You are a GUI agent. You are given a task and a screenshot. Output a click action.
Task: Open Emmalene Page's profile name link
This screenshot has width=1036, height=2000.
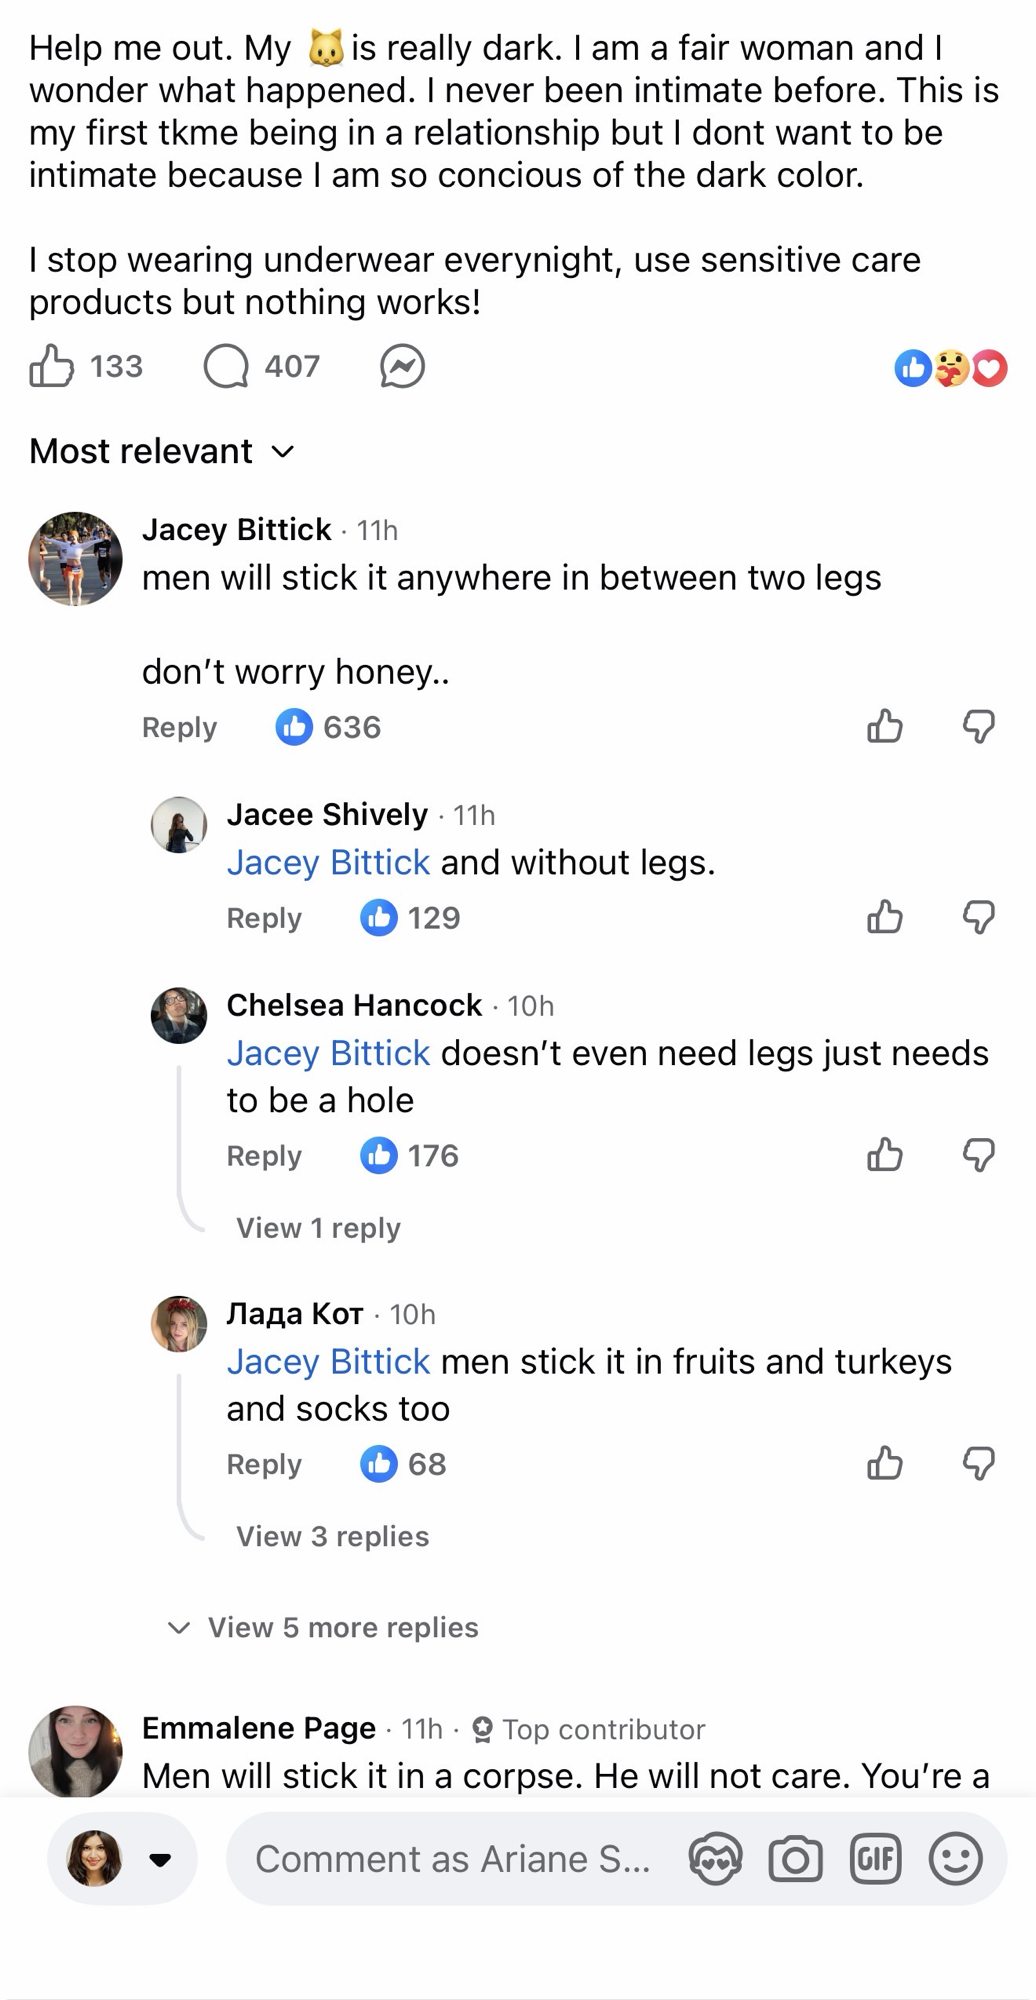tap(259, 1727)
